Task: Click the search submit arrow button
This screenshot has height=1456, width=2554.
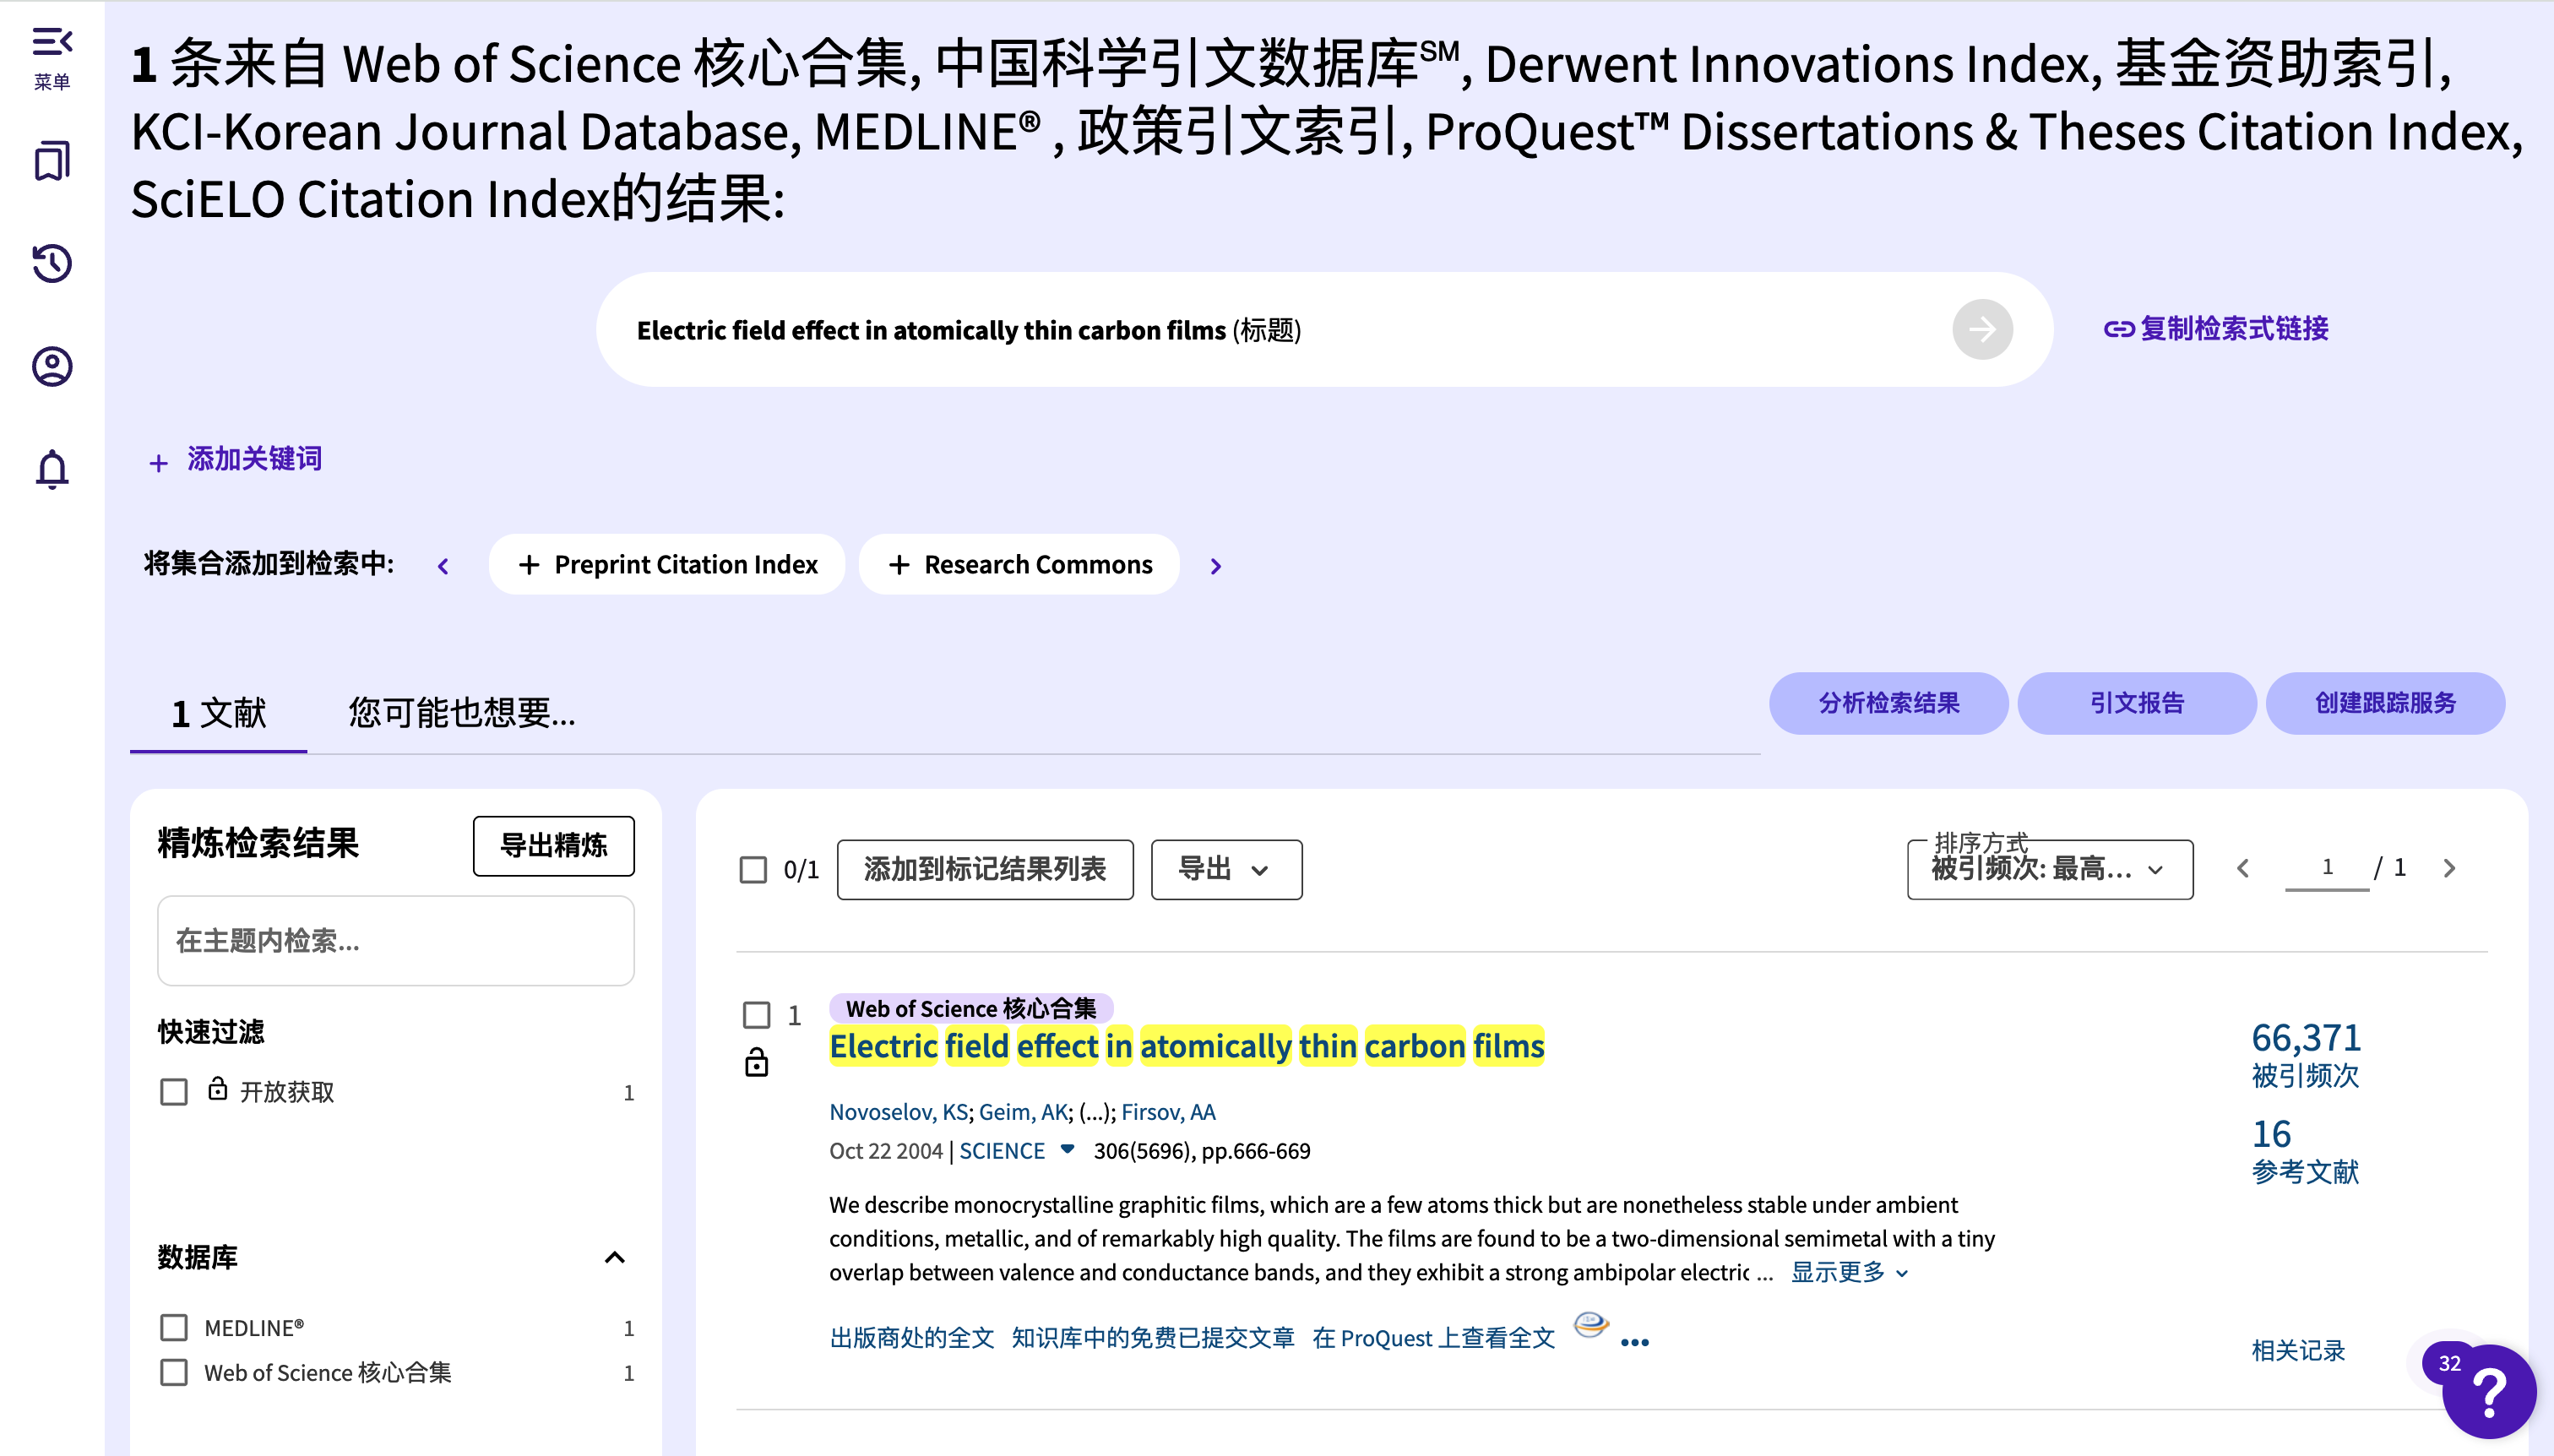Action: (x=1981, y=329)
